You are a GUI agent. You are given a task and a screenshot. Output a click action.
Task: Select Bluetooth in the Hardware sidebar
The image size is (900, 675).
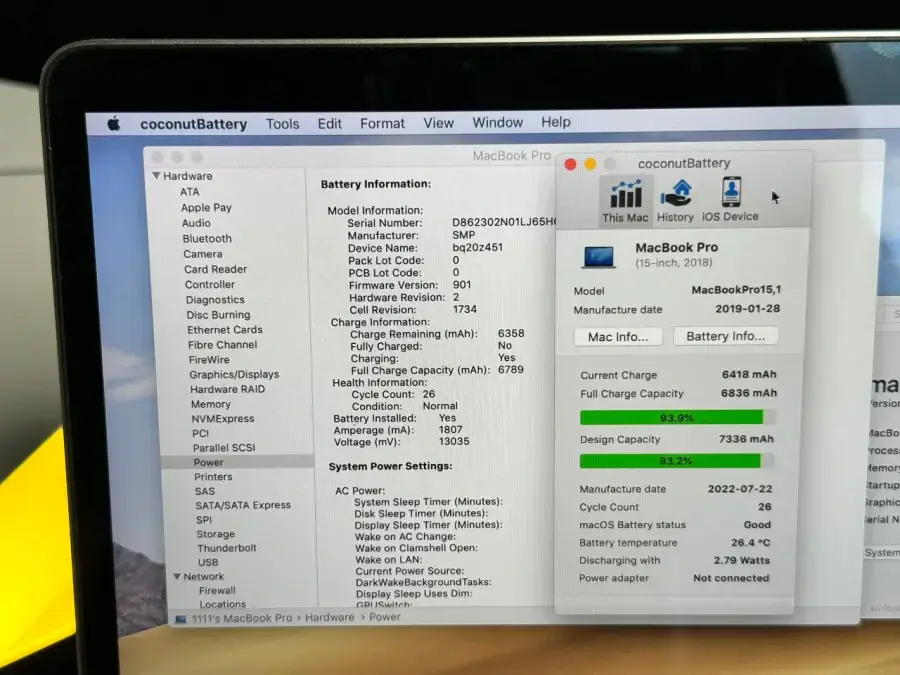[x=206, y=238]
